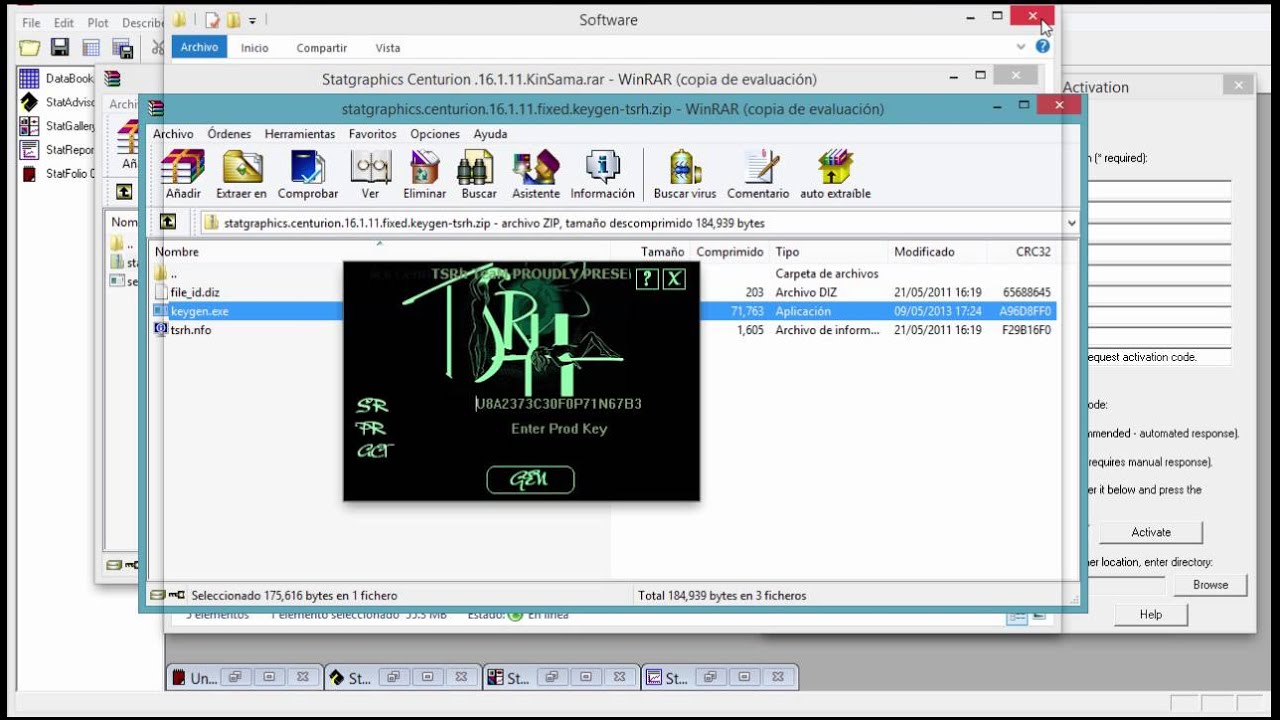This screenshot has width=1280, height=720.
Task: Select the StatReporter icon in Statgraphics
Action: click(x=30, y=150)
